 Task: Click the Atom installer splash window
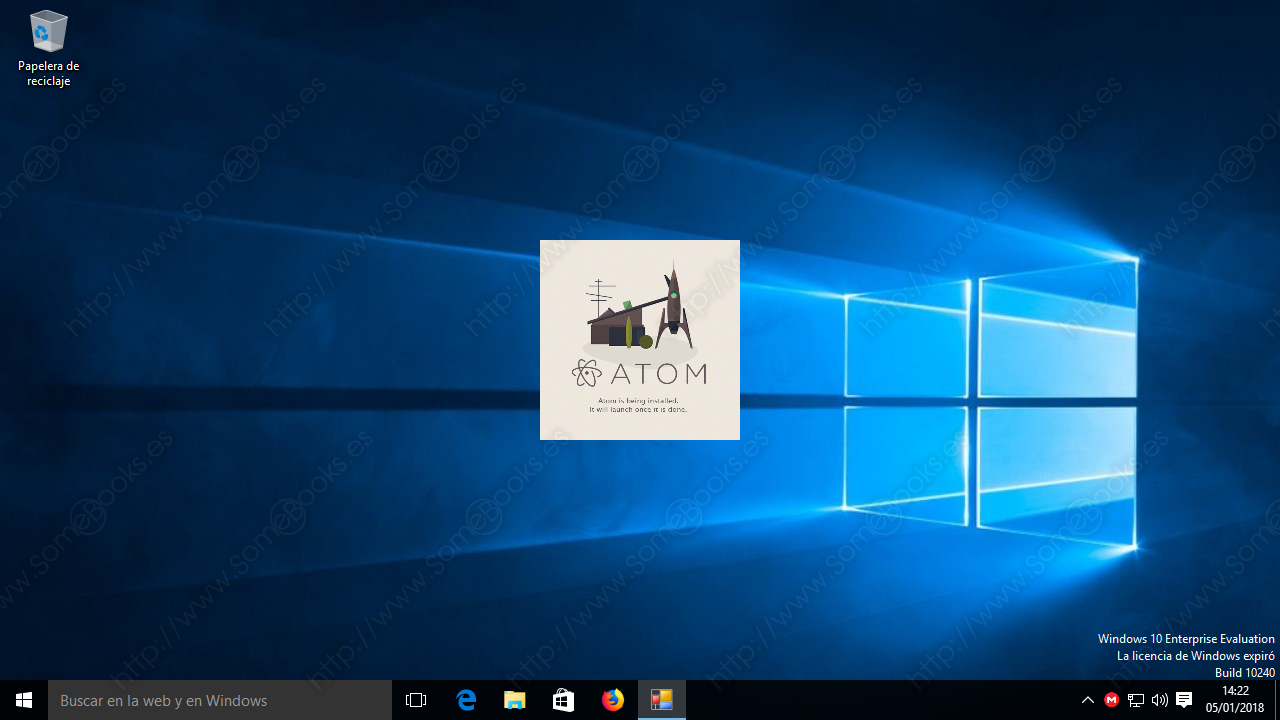(x=640, y=340)
